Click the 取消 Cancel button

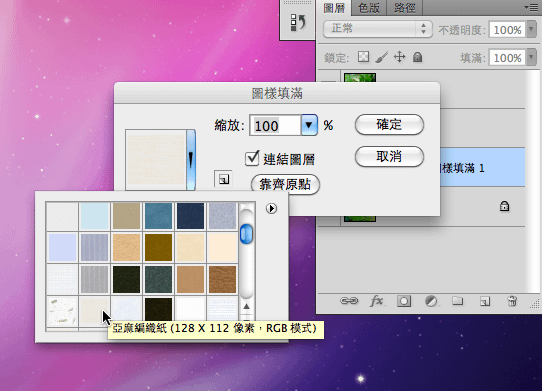coord(389,157)
